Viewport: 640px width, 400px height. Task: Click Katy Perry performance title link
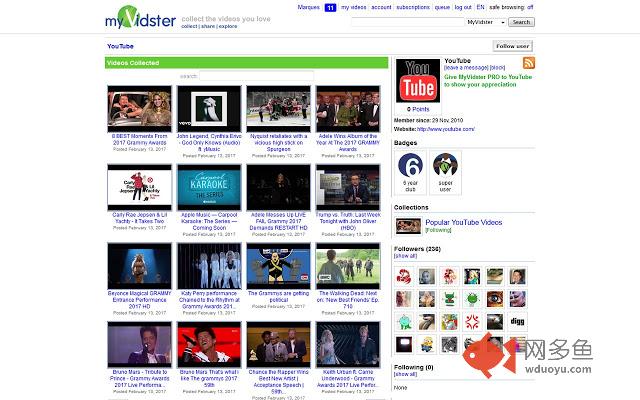pyautogui.click(x=209, y=300)
